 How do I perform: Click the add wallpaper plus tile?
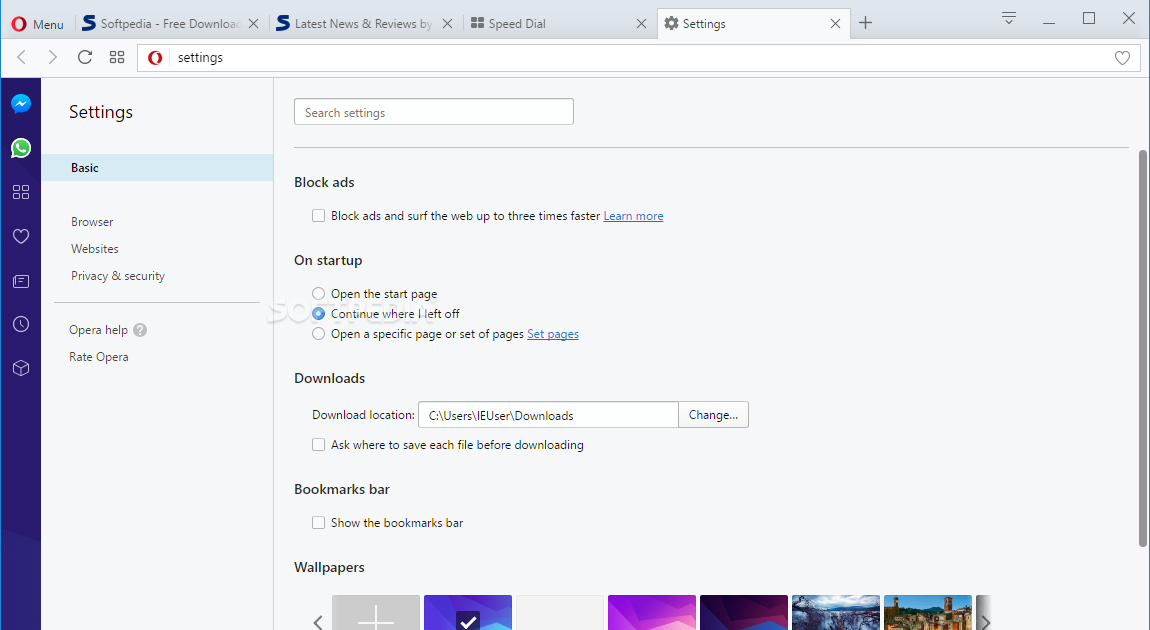[x=376, y=613]
